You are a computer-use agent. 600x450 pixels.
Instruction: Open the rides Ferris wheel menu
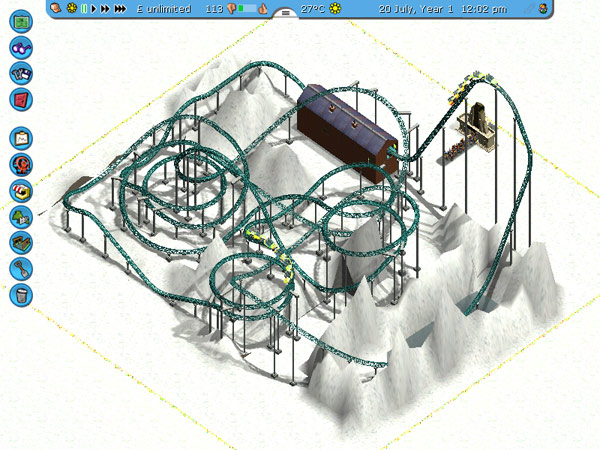coord(21,165)
